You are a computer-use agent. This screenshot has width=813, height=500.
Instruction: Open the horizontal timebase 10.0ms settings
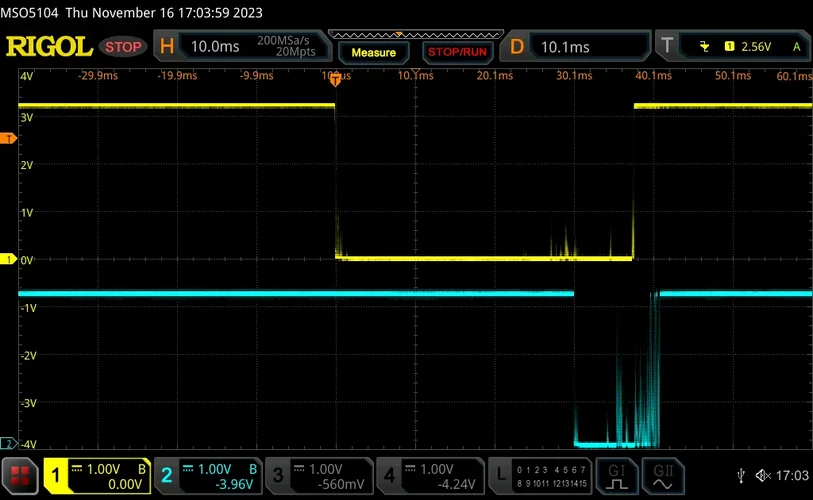click(x=240, y=47)
